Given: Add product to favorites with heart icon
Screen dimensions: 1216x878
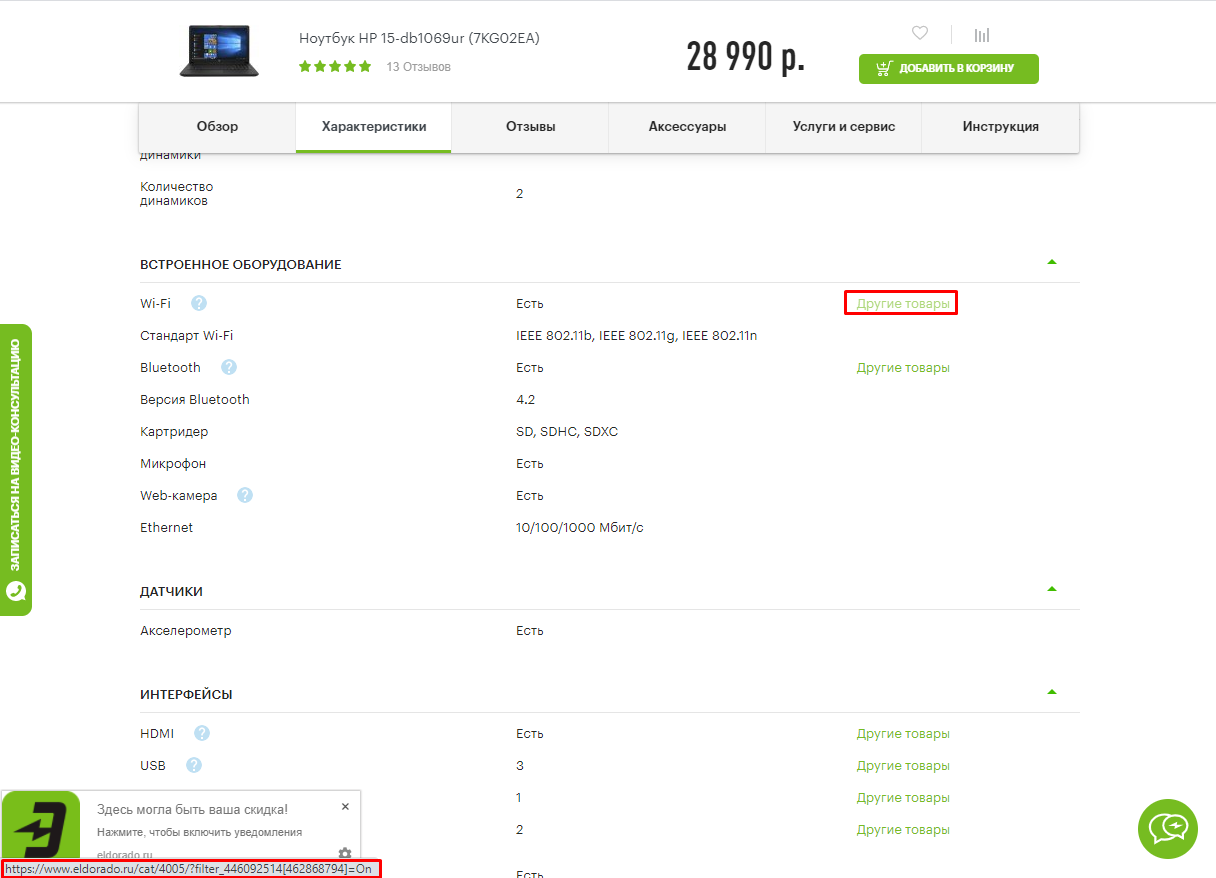Looking at the screenshot, I should pos(920,33).
